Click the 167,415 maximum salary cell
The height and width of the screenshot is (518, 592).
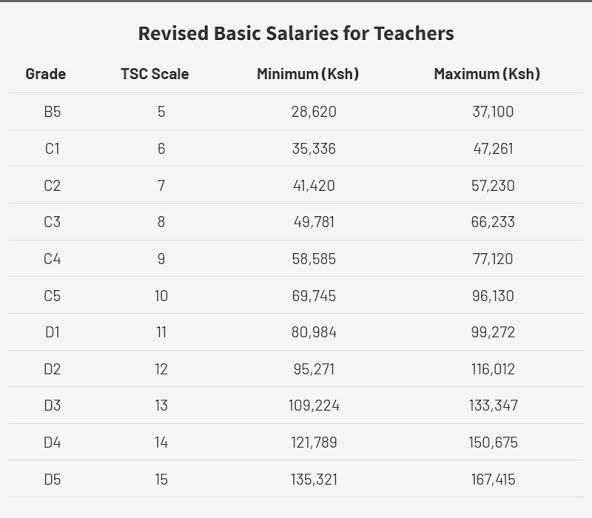coord(493,479)
